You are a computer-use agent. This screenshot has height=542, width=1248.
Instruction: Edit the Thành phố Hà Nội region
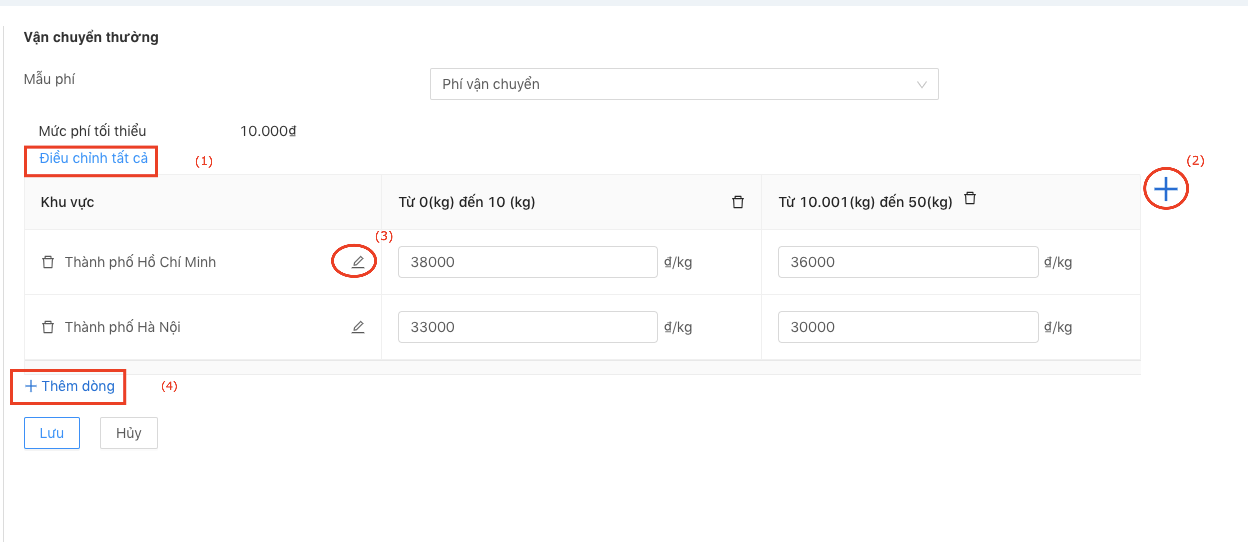click(x=358, y=327)
